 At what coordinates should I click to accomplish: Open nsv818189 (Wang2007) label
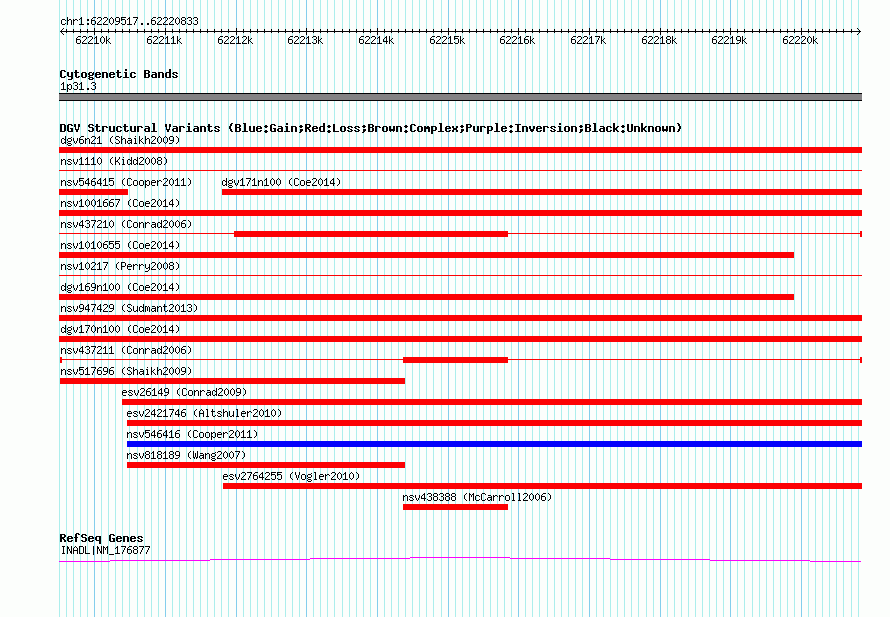point(186,455)
